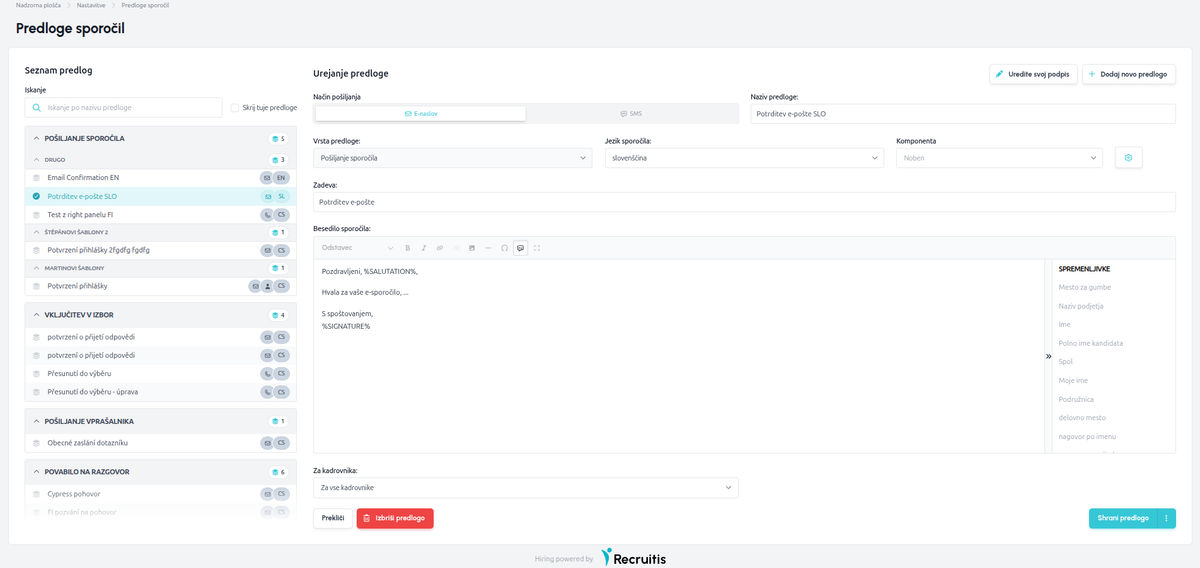Switch sending method to SMS
Viewport: 1200px width, 568px height.
[x=631, y=114]
